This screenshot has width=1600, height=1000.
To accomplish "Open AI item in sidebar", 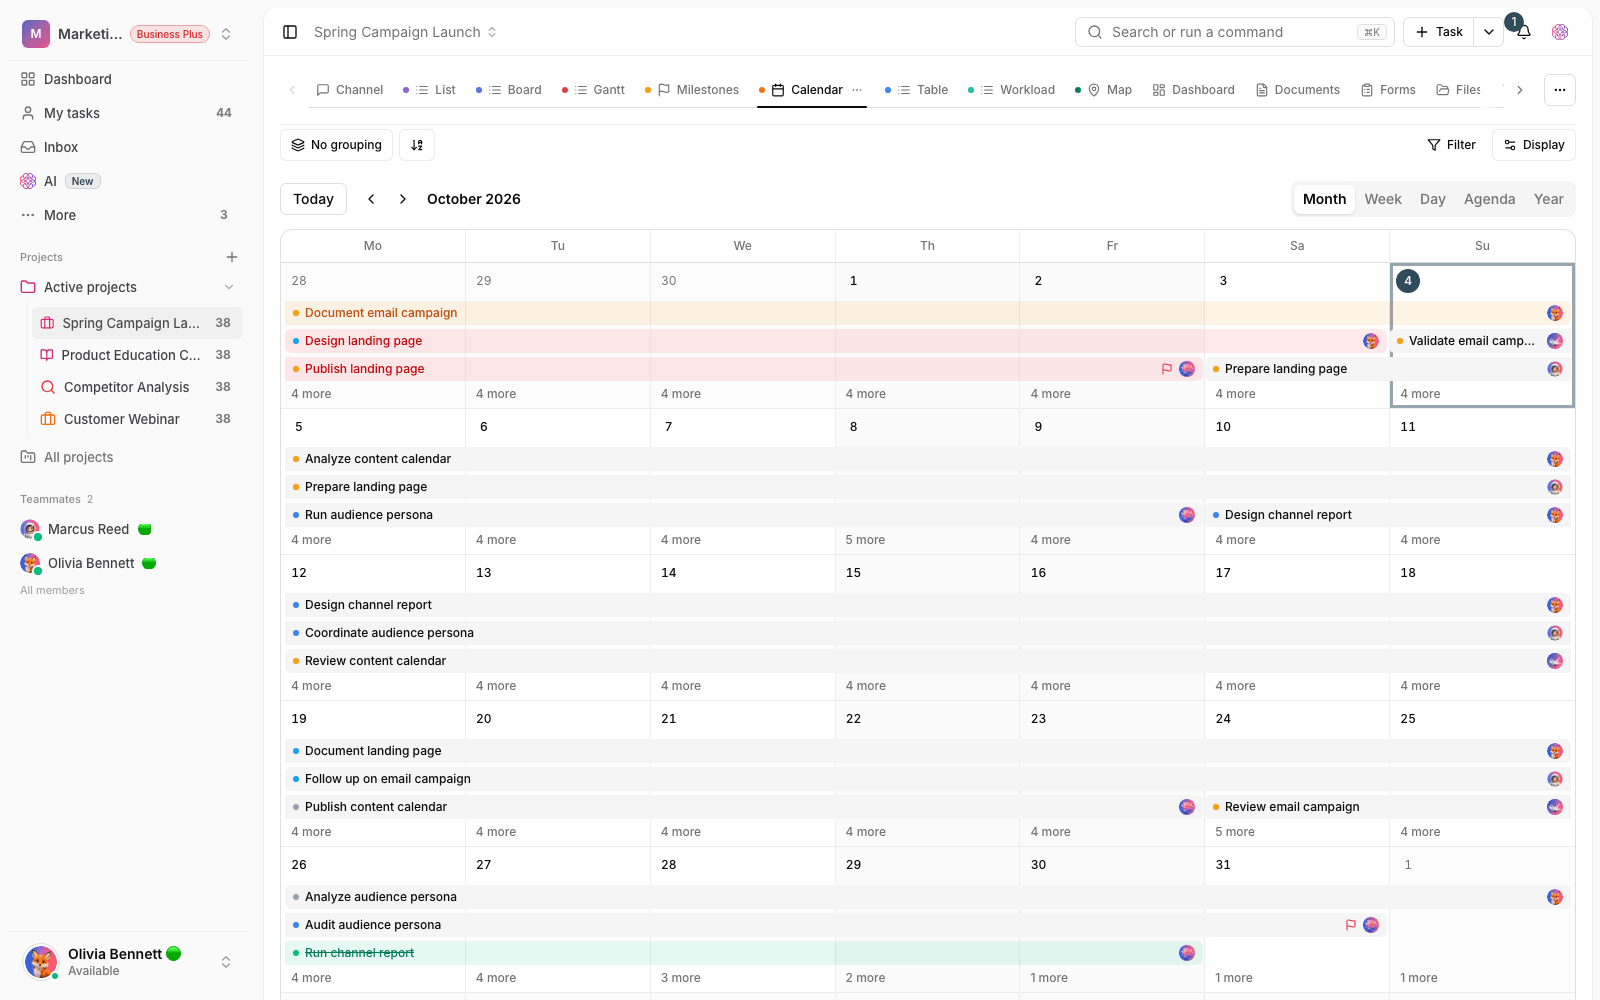I will pyautogui.click(x=128, y=181).
